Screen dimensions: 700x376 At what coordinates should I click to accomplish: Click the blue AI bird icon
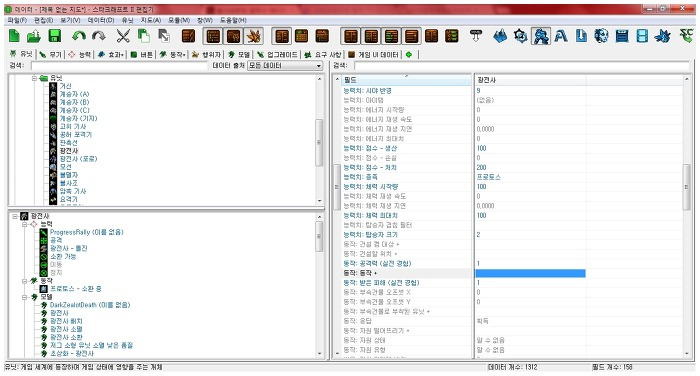tap(663, 36)
